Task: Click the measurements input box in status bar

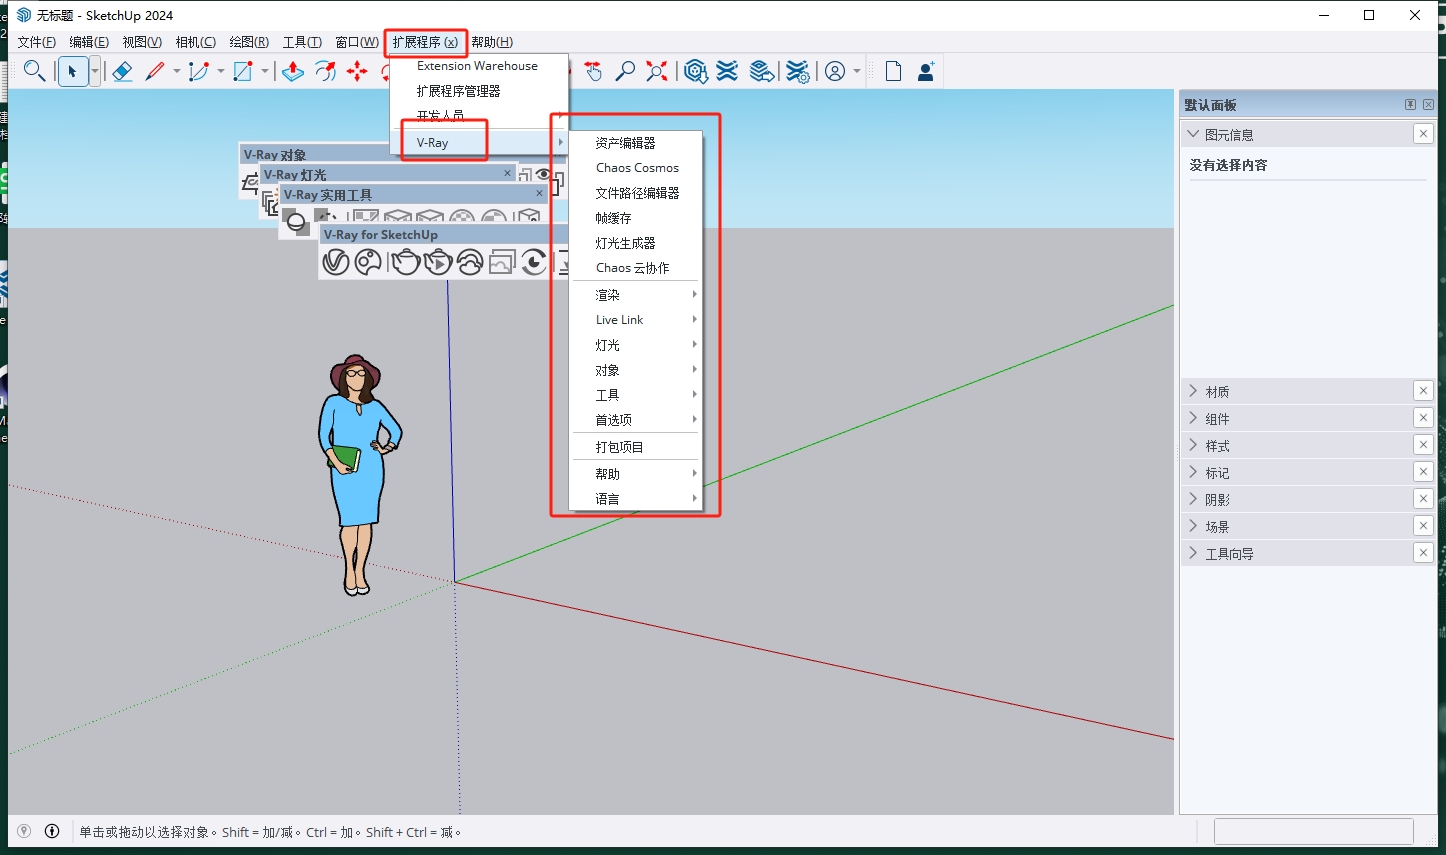Action: 1313,831
